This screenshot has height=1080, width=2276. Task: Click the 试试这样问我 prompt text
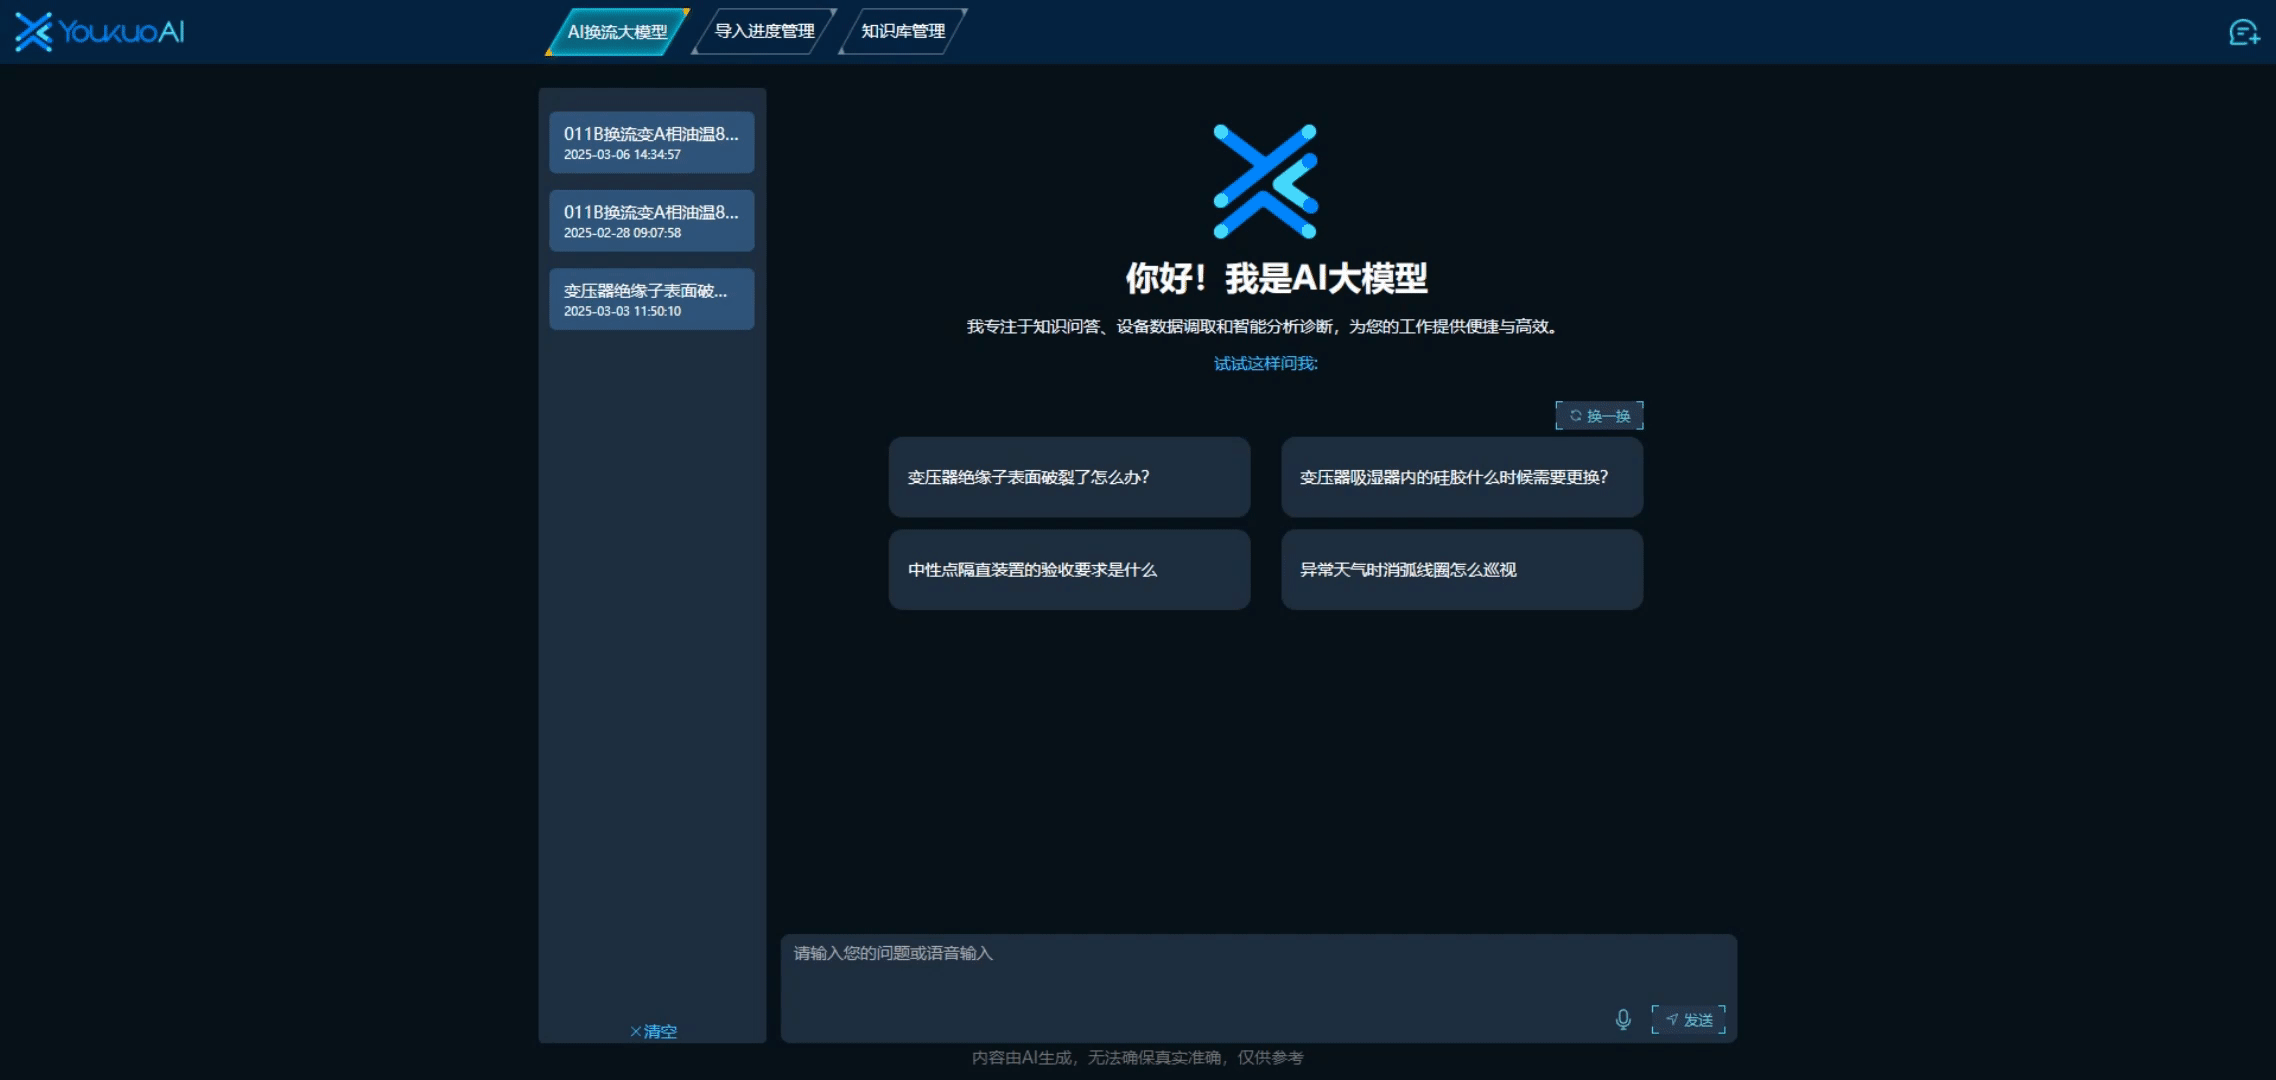(1265, 363)
